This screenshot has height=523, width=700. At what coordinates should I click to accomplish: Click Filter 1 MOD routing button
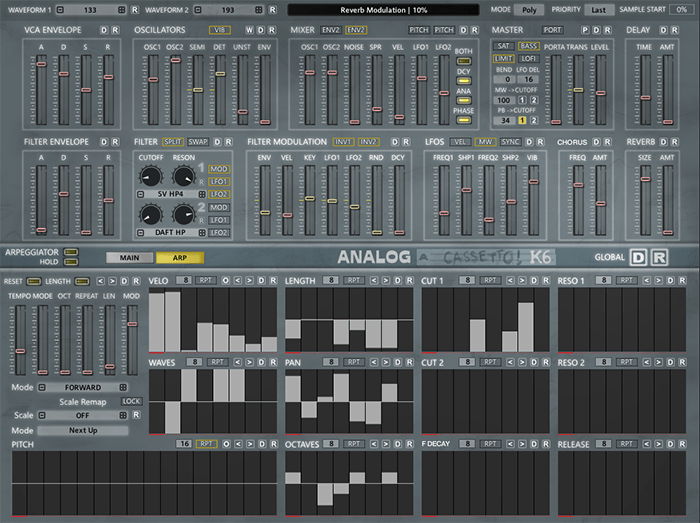[x=219, y=169]
